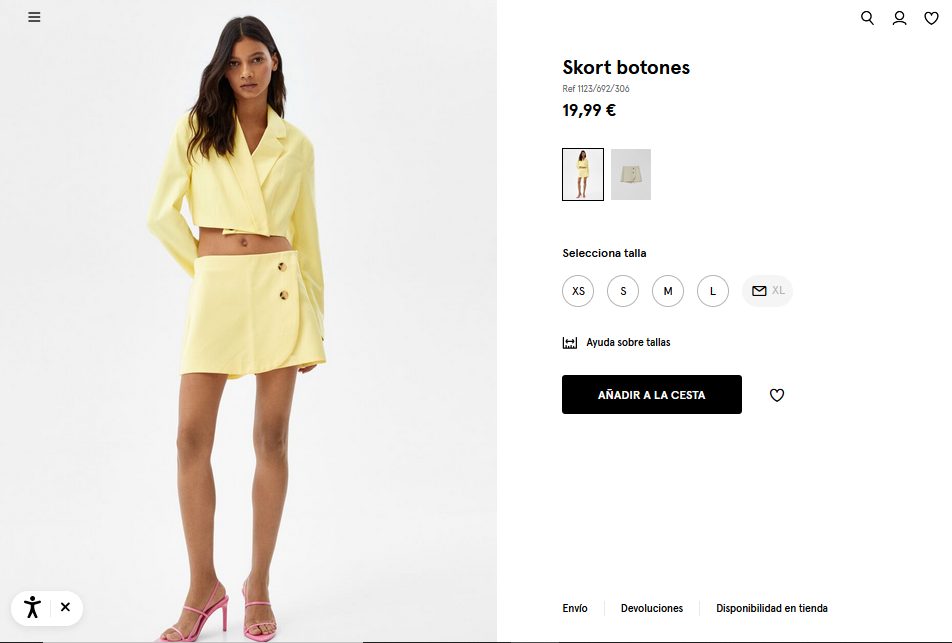The height and width of the screenshot is (643, 952).
Task: Open the wishlist heart in the header
Action: click(931, 18)
